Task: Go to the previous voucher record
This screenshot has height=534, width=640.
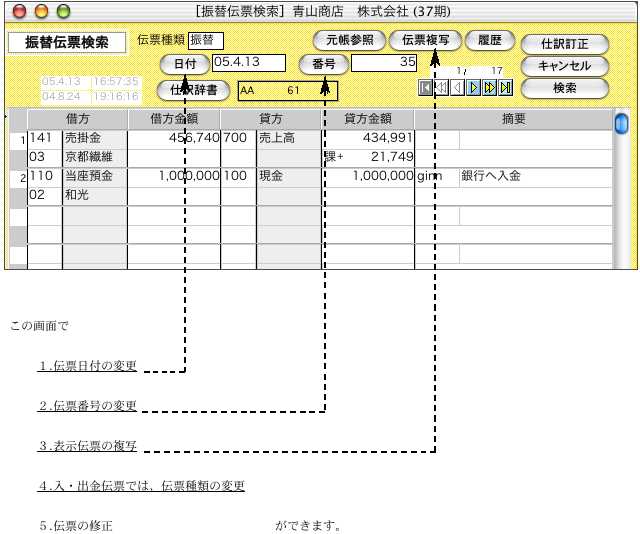Action: coord(457,88)
